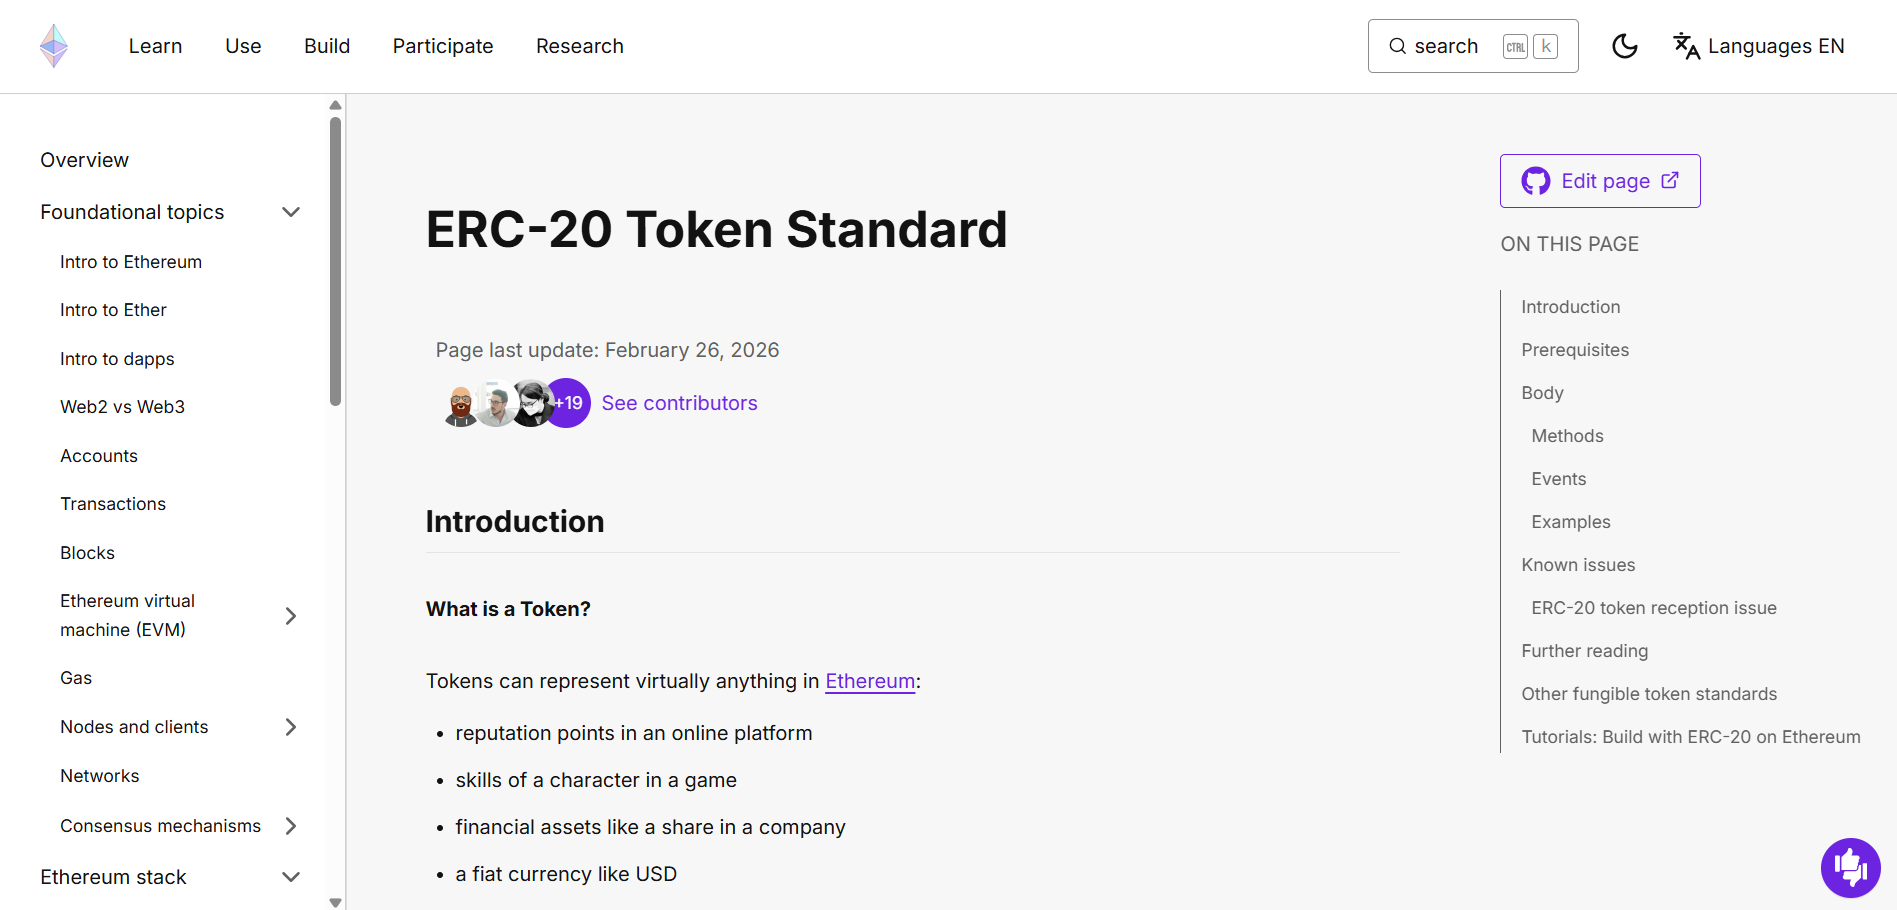Open the See contributors link
Image resolution: width=1897 pixels, height=910 pixels.
[679, 402]
